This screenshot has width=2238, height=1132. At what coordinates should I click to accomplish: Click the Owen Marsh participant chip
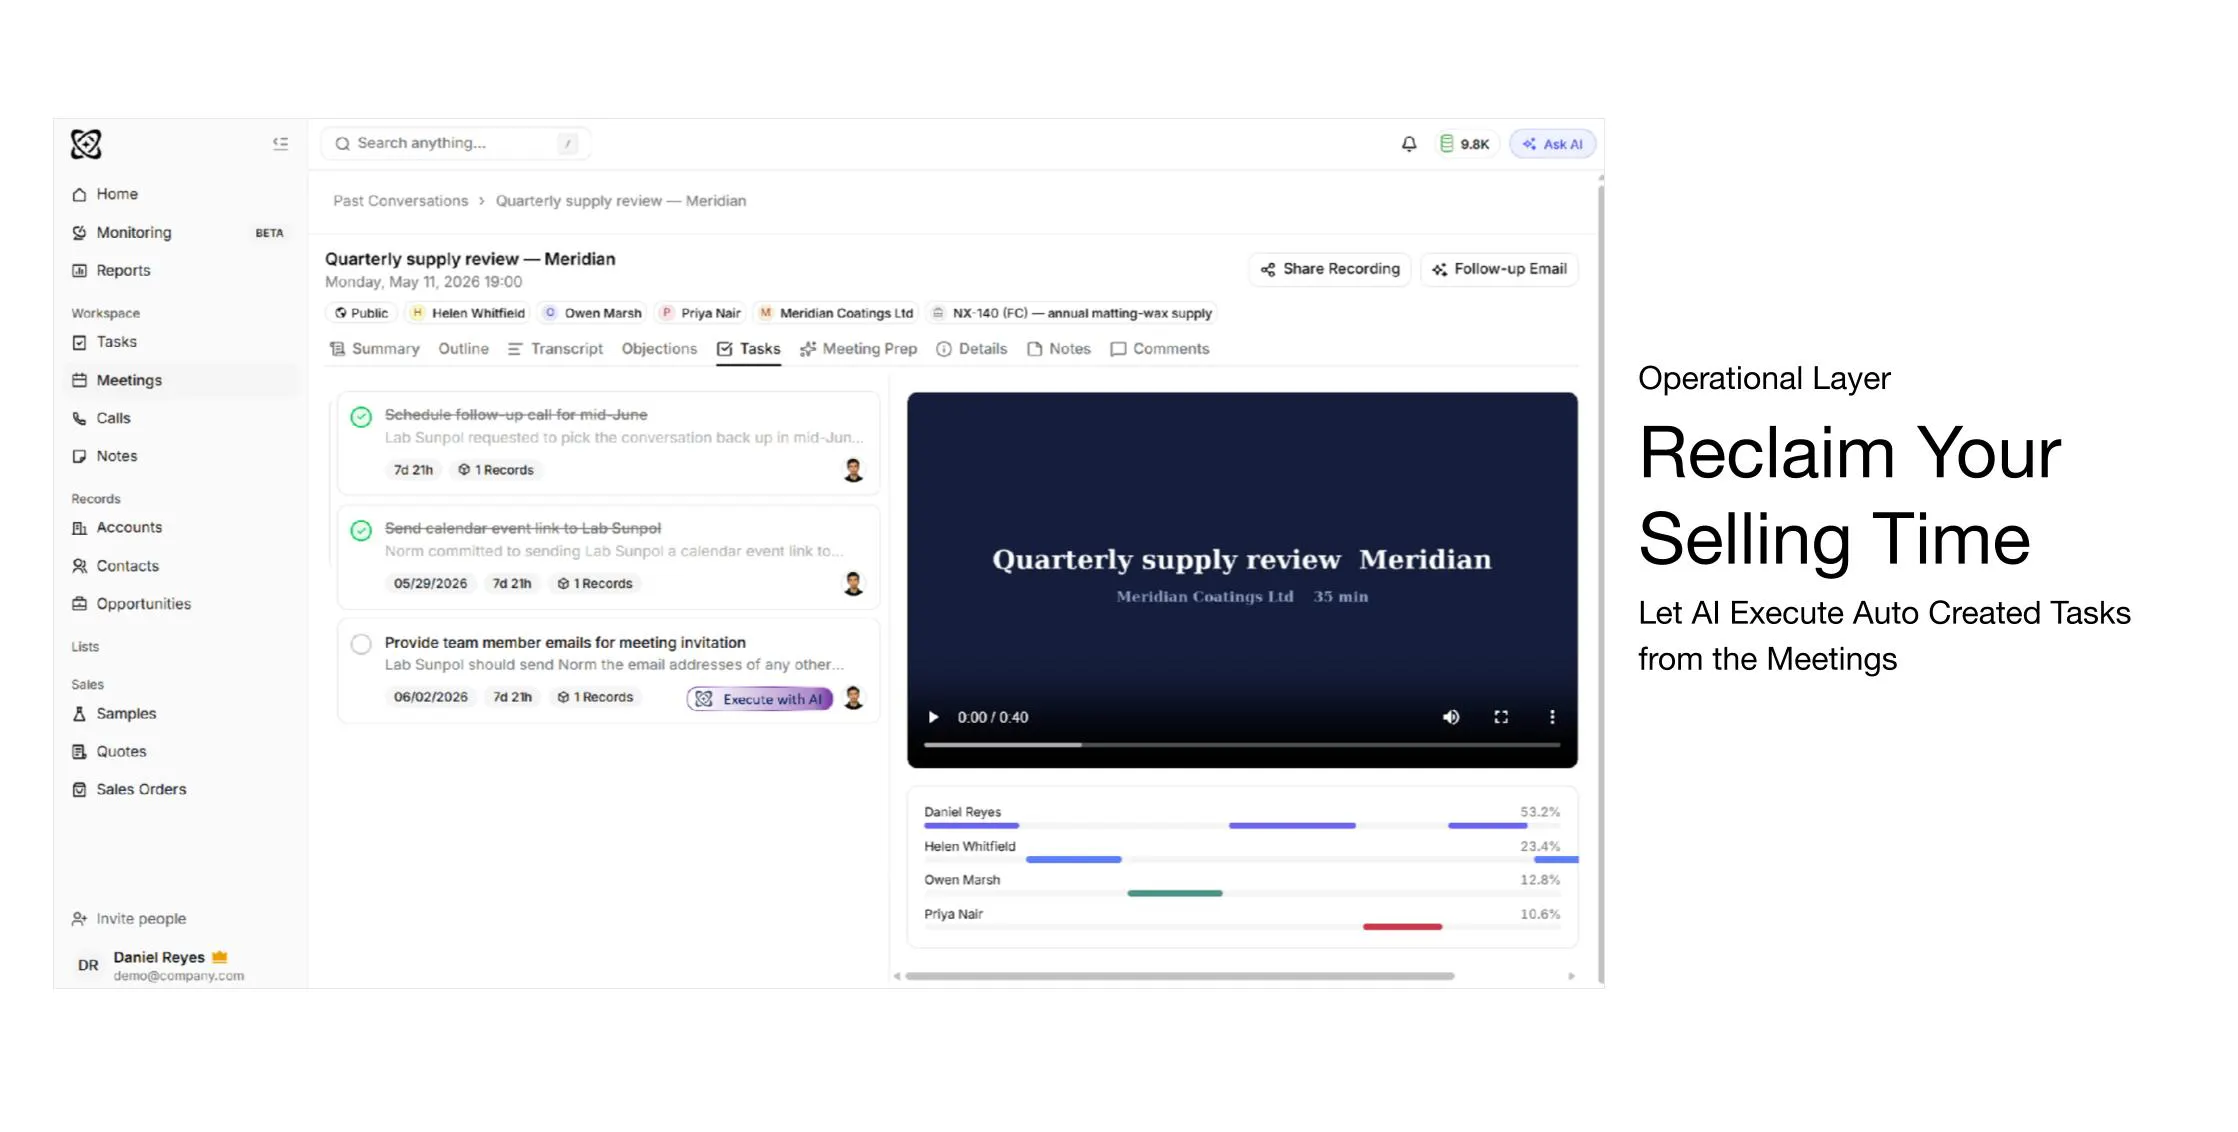pos(592,313)
